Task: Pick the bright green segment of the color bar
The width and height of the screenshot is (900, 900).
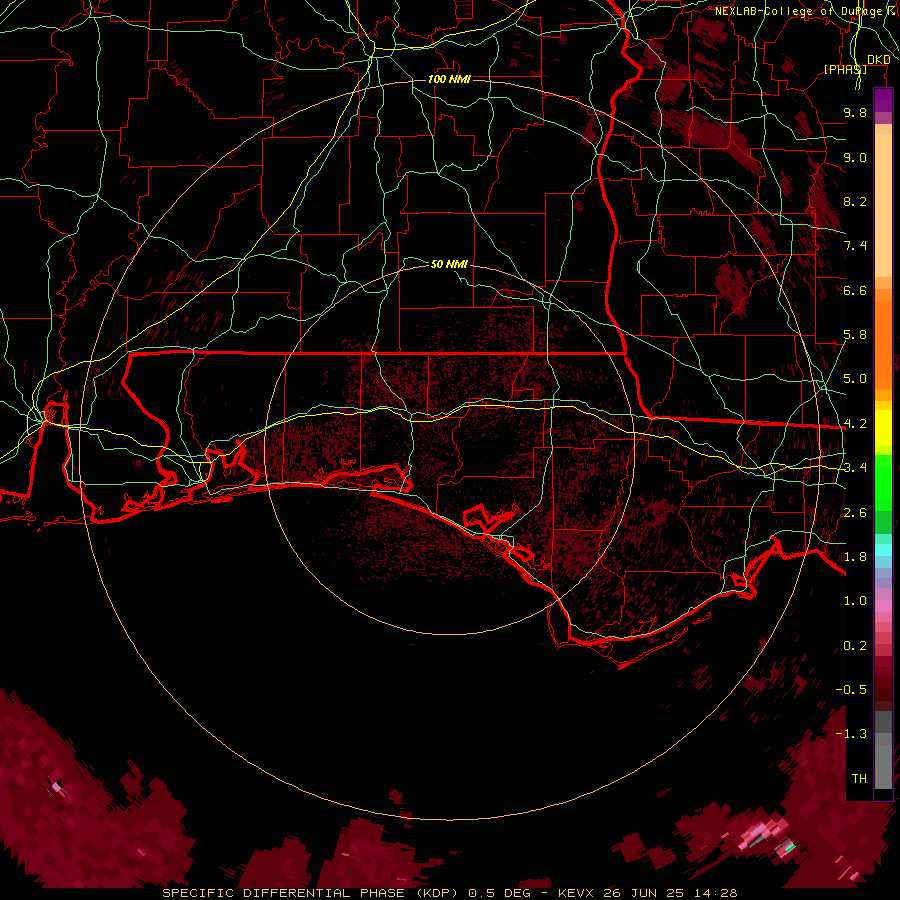Action: tap(883, 482)
